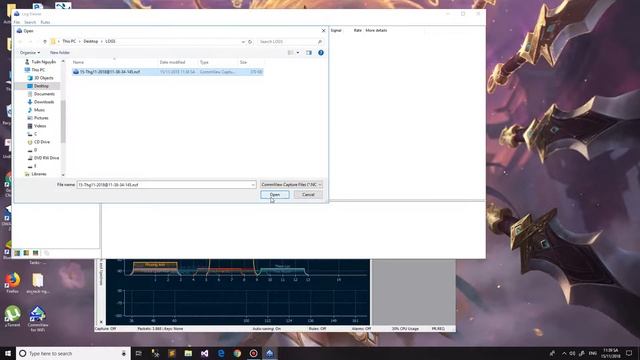Click the CommView taskbar icon
The width and height of the screenshot is (640, 360).
pos(270,353)
